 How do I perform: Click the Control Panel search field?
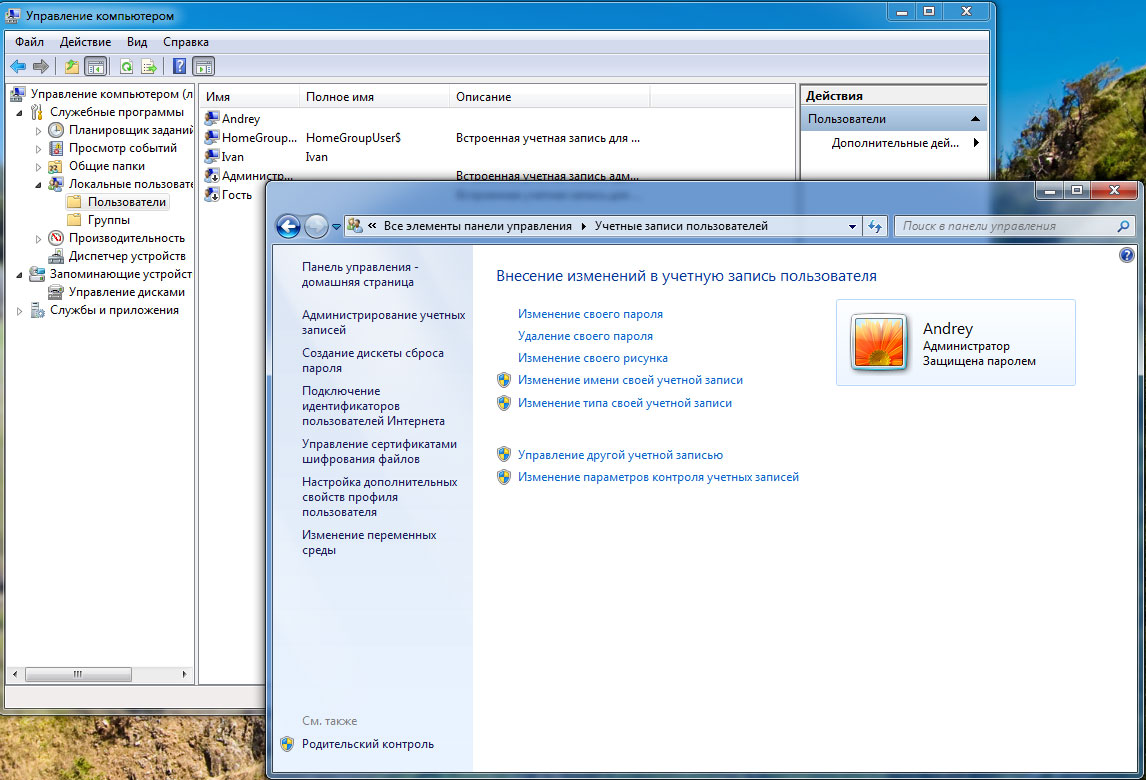(x=1005, y=226)
